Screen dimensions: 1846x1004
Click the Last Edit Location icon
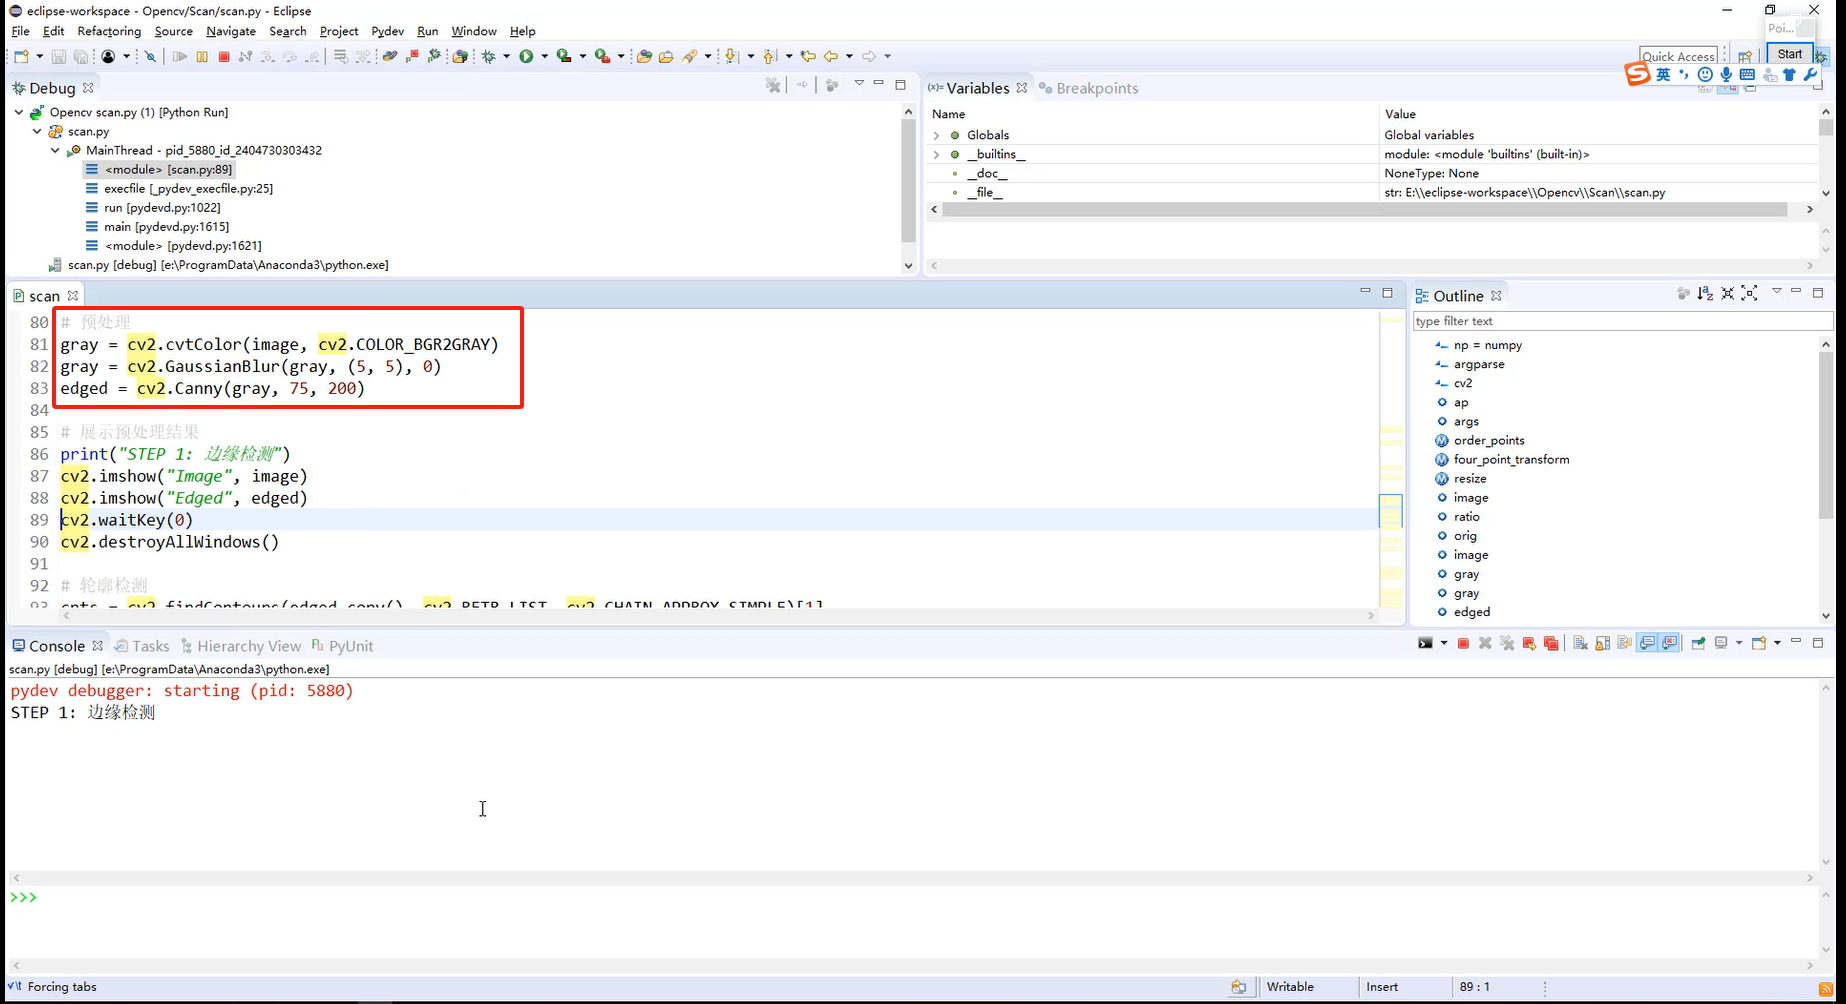tap(808, 57)
